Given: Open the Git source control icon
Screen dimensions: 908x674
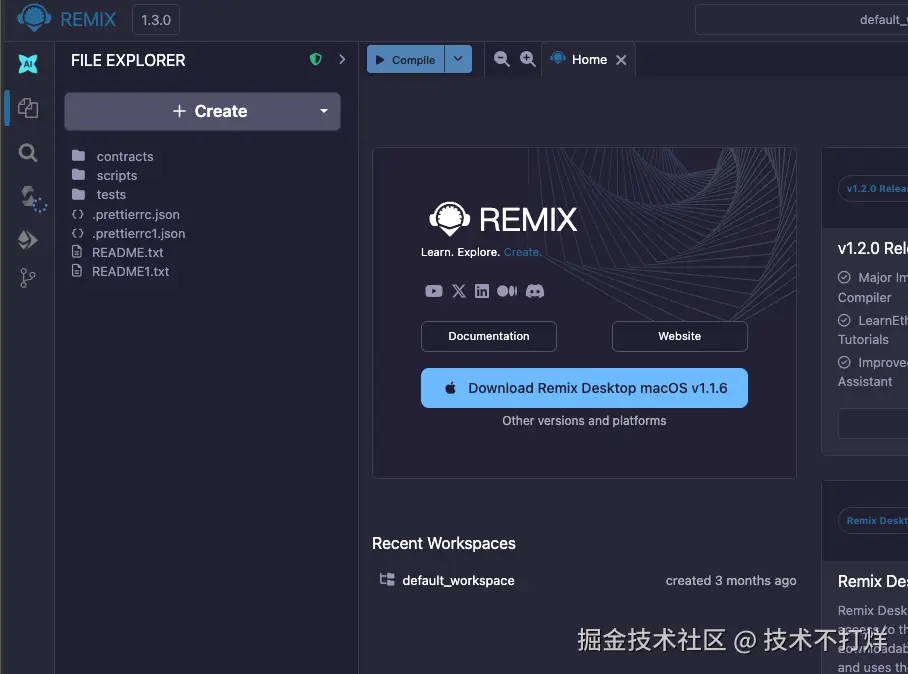Looking at the screenshot, I should [x=27, y=278].
